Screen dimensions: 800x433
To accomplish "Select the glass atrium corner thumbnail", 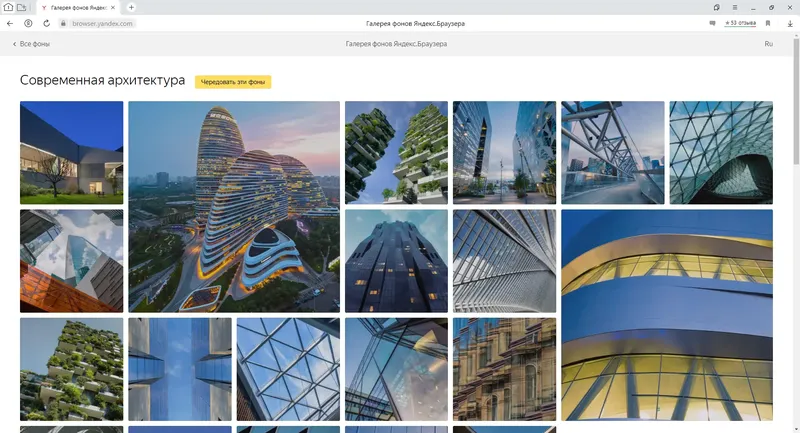I will pos(396,369).
